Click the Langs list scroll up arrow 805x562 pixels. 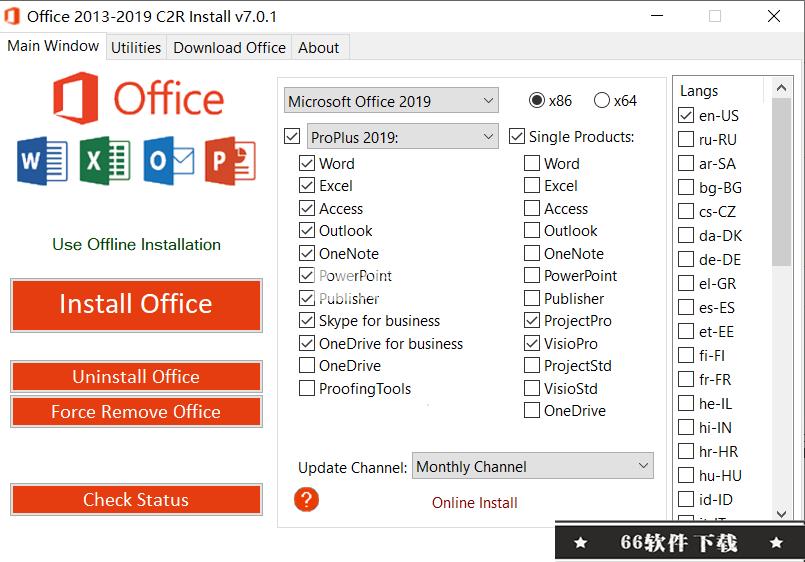click(x=781, y=88)
